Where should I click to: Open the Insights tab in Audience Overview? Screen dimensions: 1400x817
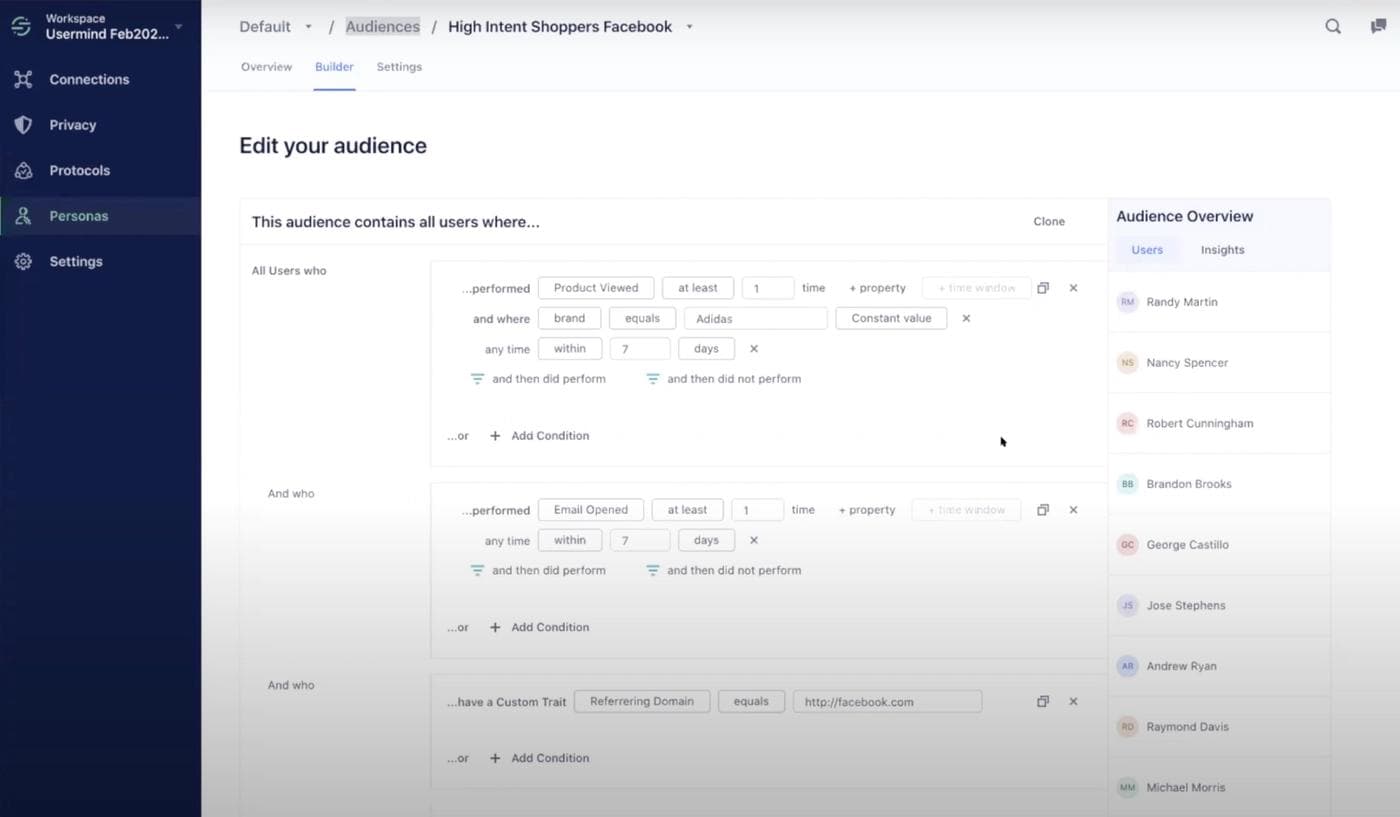(1222, 250)
